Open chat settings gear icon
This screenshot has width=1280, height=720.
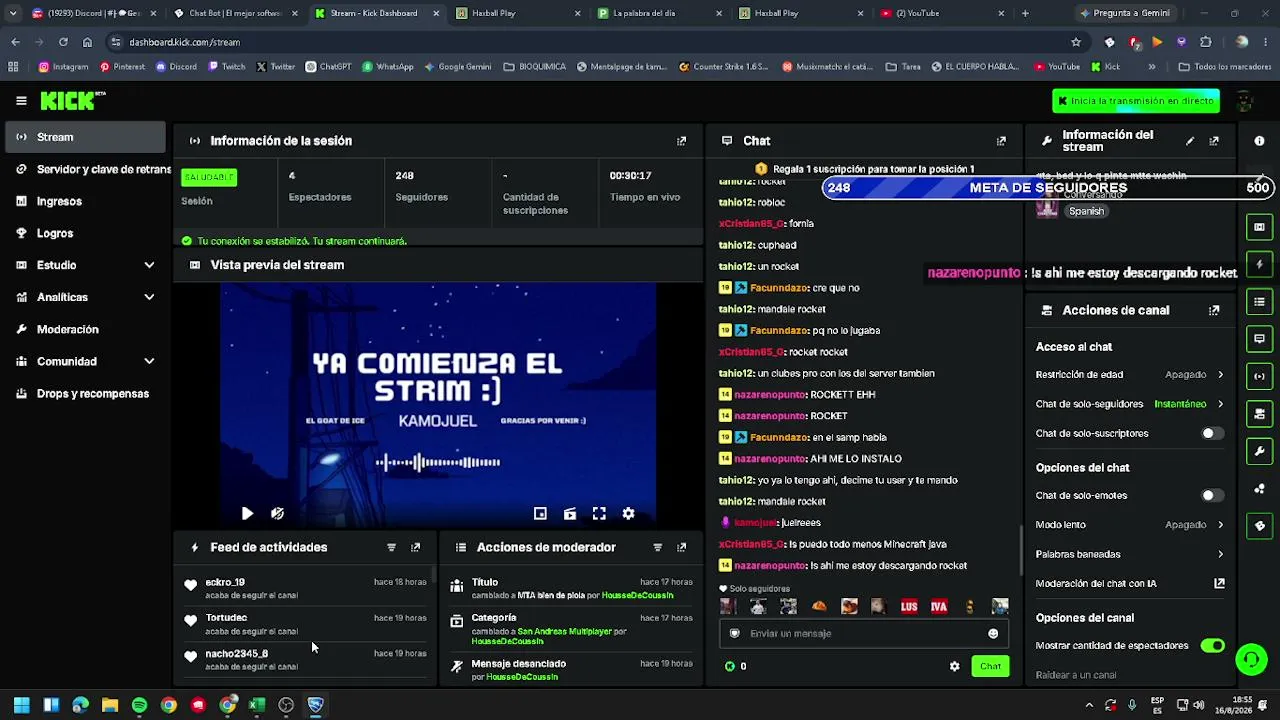[x=954, y=666]
